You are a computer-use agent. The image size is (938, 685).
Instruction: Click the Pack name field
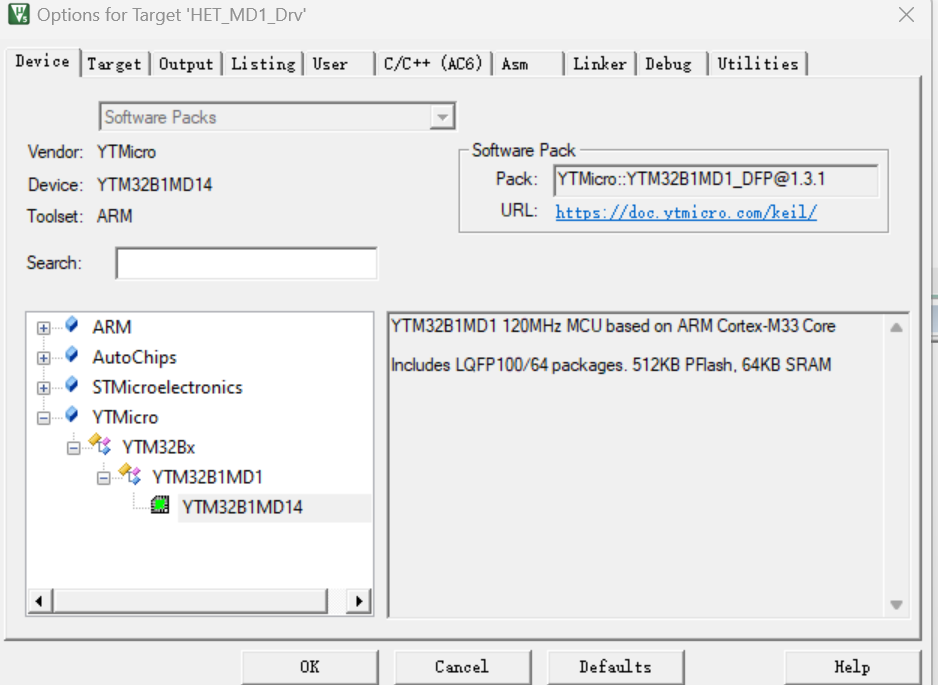[716, 179]
